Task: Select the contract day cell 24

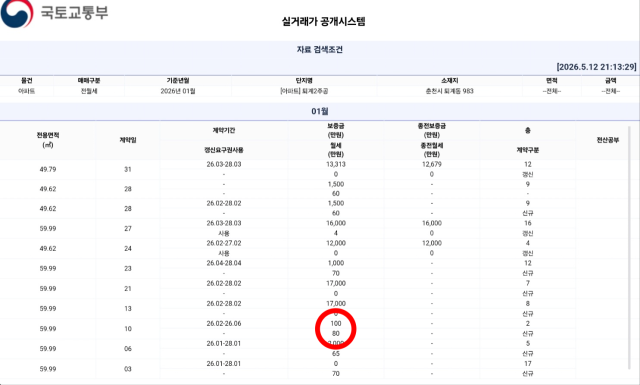Action: 128,249
